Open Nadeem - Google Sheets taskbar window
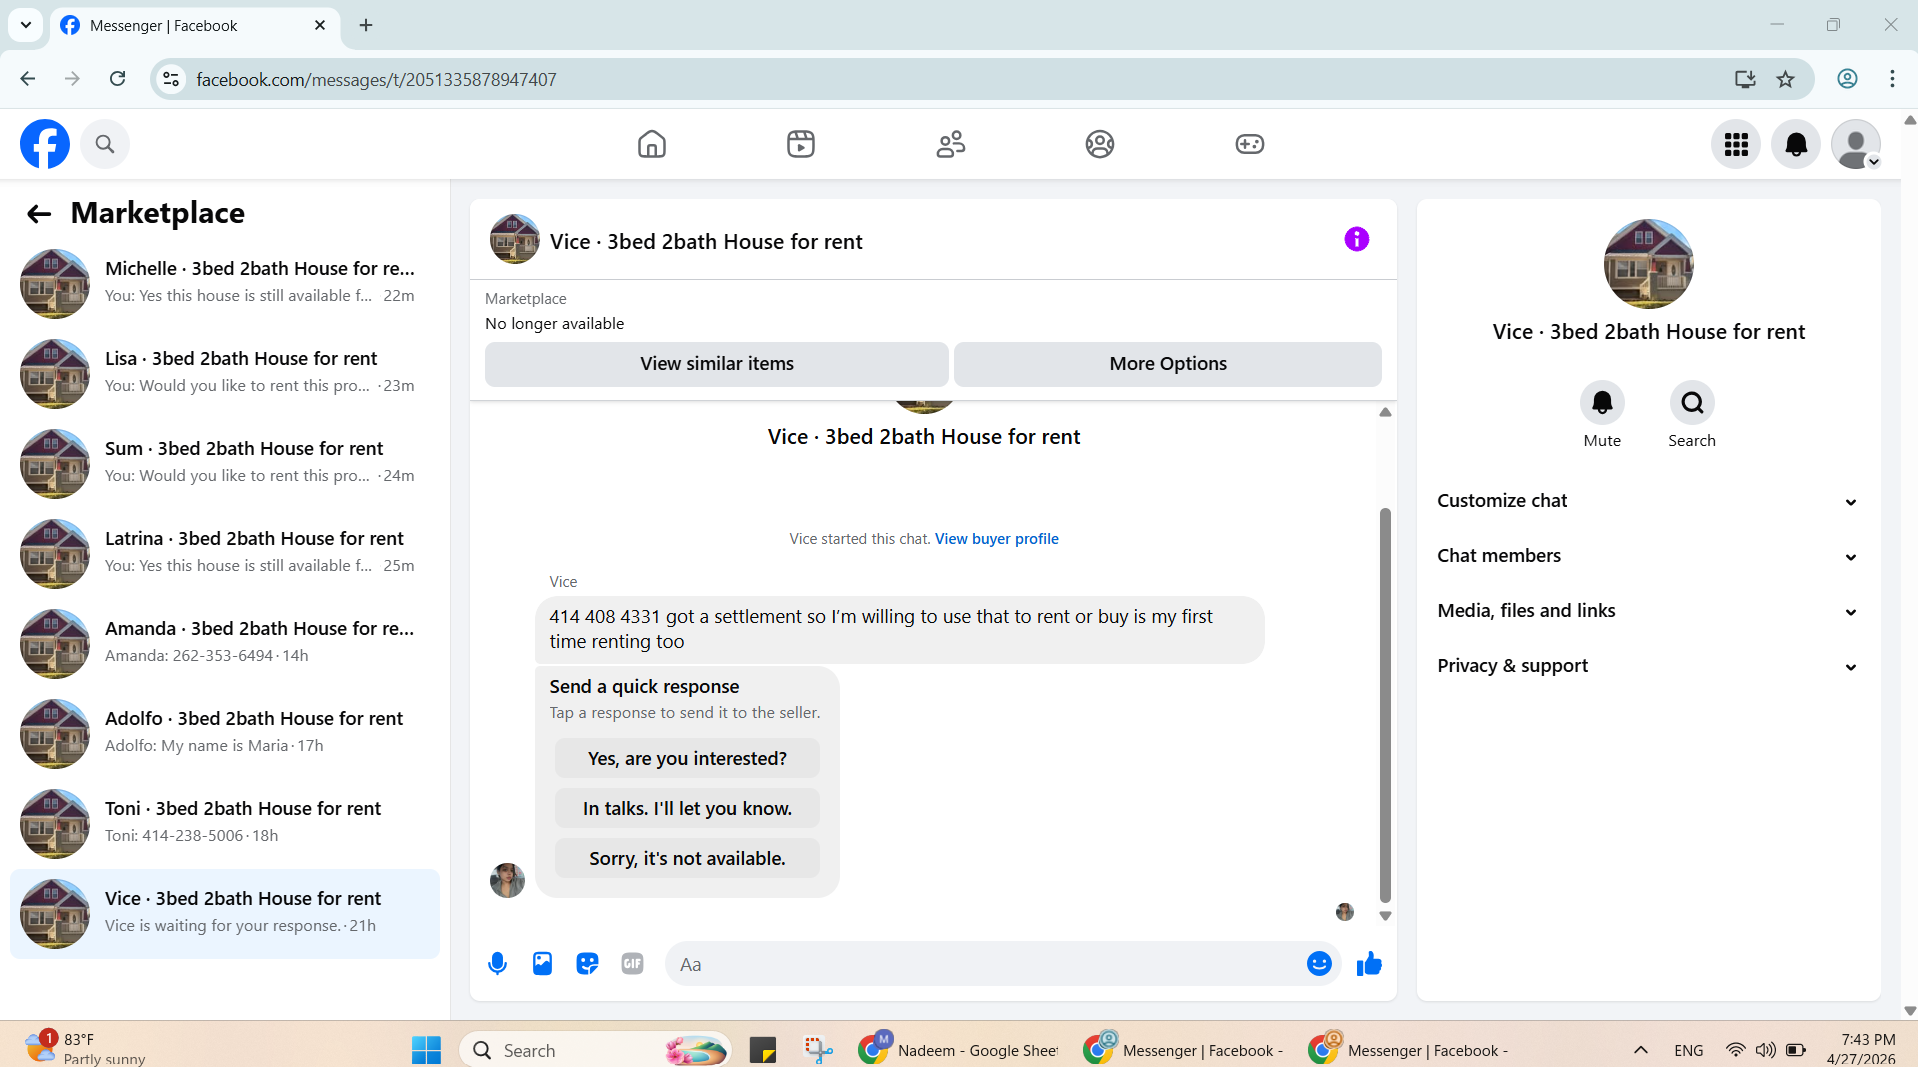 (960, 1050)
